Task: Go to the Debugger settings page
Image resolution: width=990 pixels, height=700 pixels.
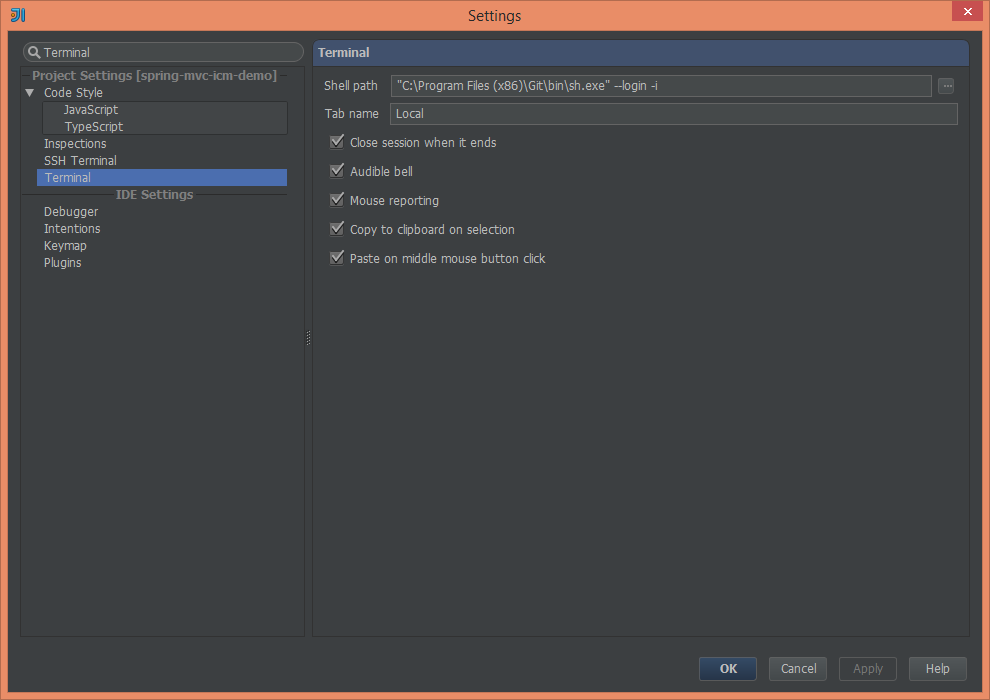Action: coord(70,211)
